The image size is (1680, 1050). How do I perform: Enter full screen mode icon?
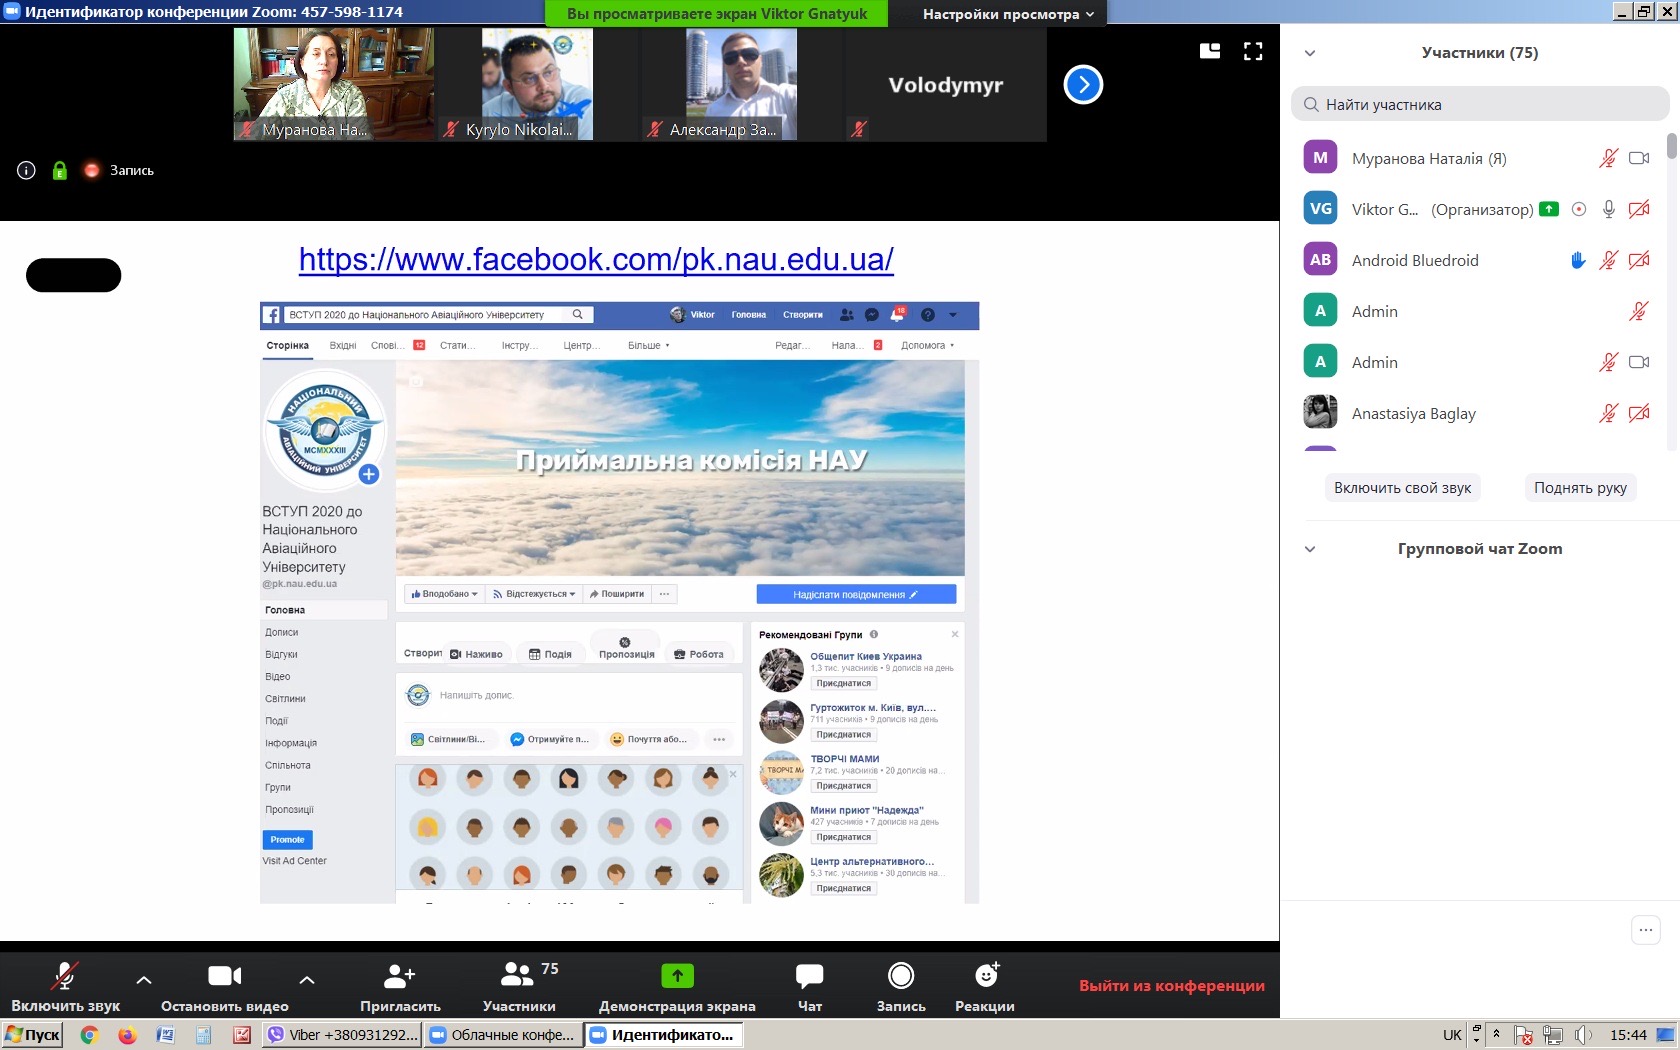point(1253,51)
